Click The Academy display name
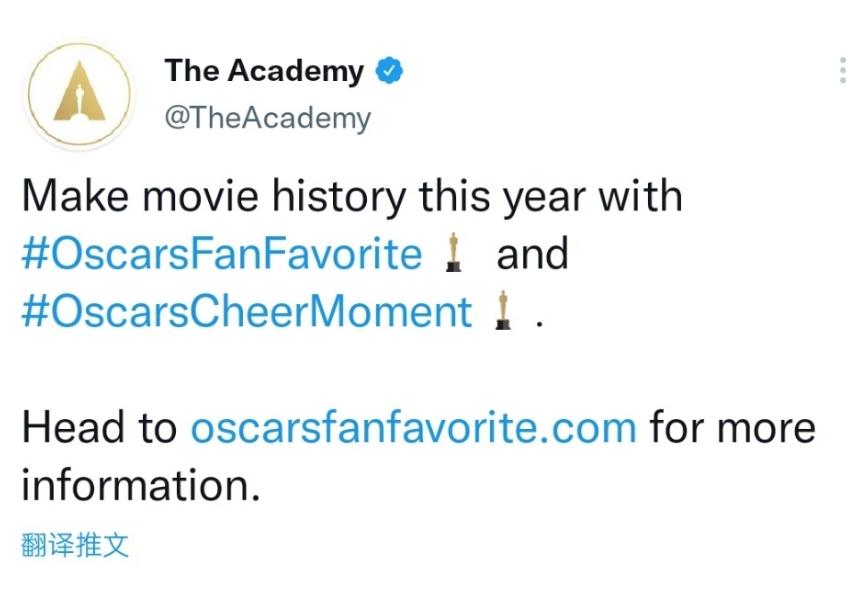The image size is (857, 589). (264, 71)
